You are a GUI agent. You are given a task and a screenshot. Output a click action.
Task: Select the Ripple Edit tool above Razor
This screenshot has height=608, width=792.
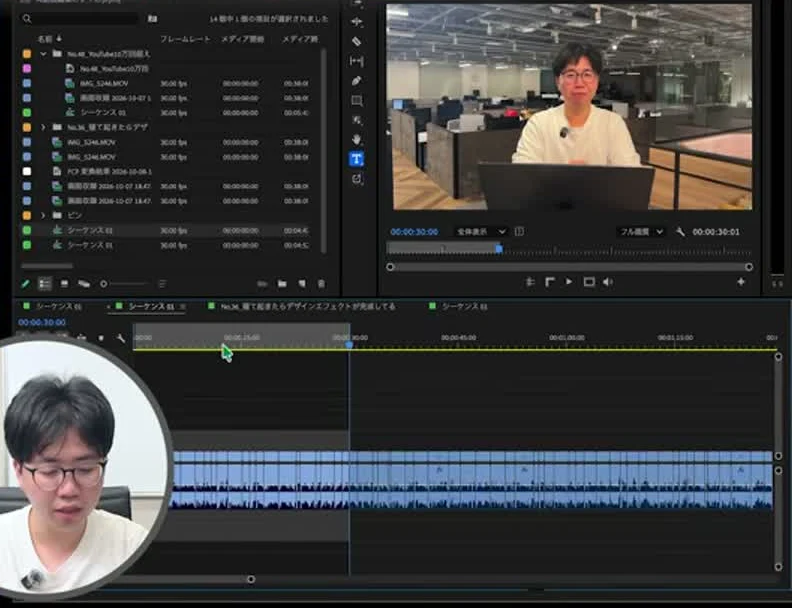coord(357,22)
